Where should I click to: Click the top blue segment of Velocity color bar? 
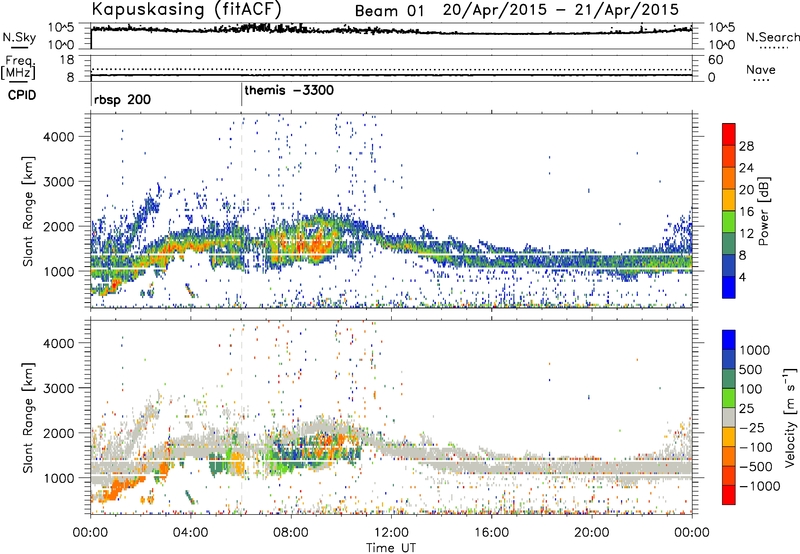point(729,340)
